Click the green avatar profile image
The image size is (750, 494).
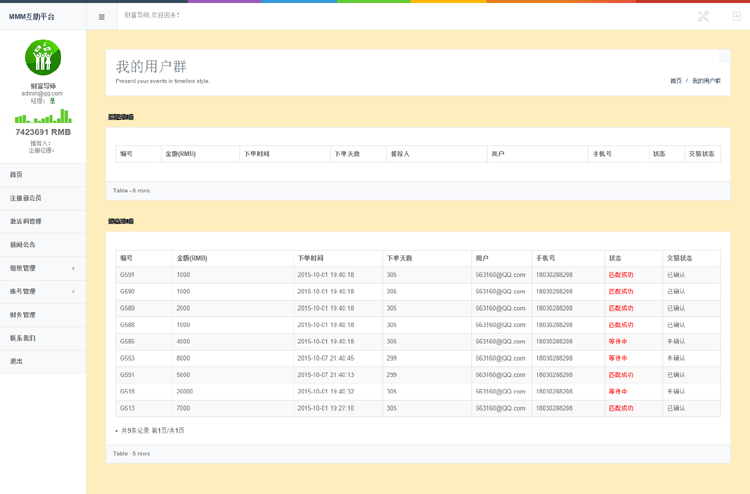(43, 57)
